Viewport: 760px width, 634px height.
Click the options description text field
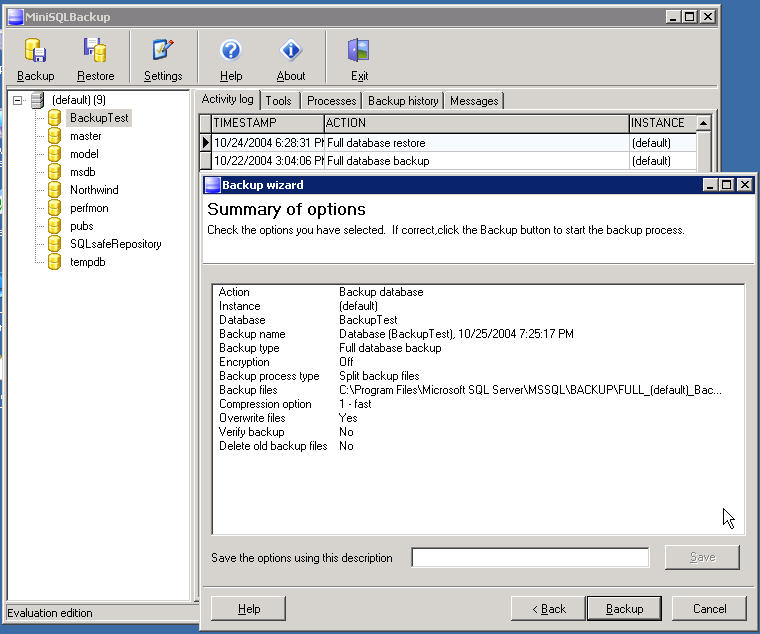(x=530, y=557)
